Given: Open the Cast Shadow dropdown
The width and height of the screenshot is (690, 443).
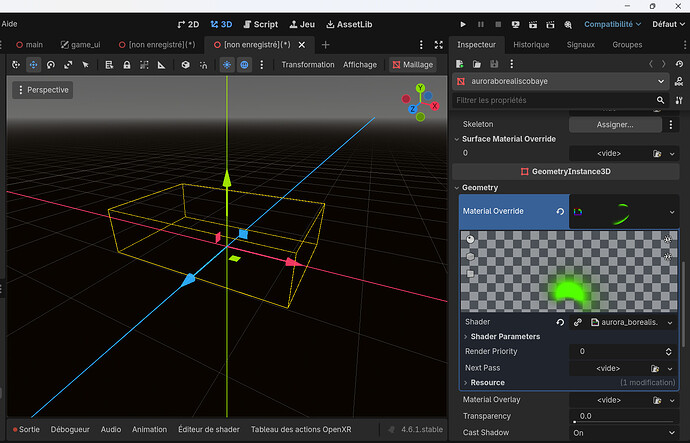Looking at the screenshot, I should pyautogui.click(x=620, y=433).
